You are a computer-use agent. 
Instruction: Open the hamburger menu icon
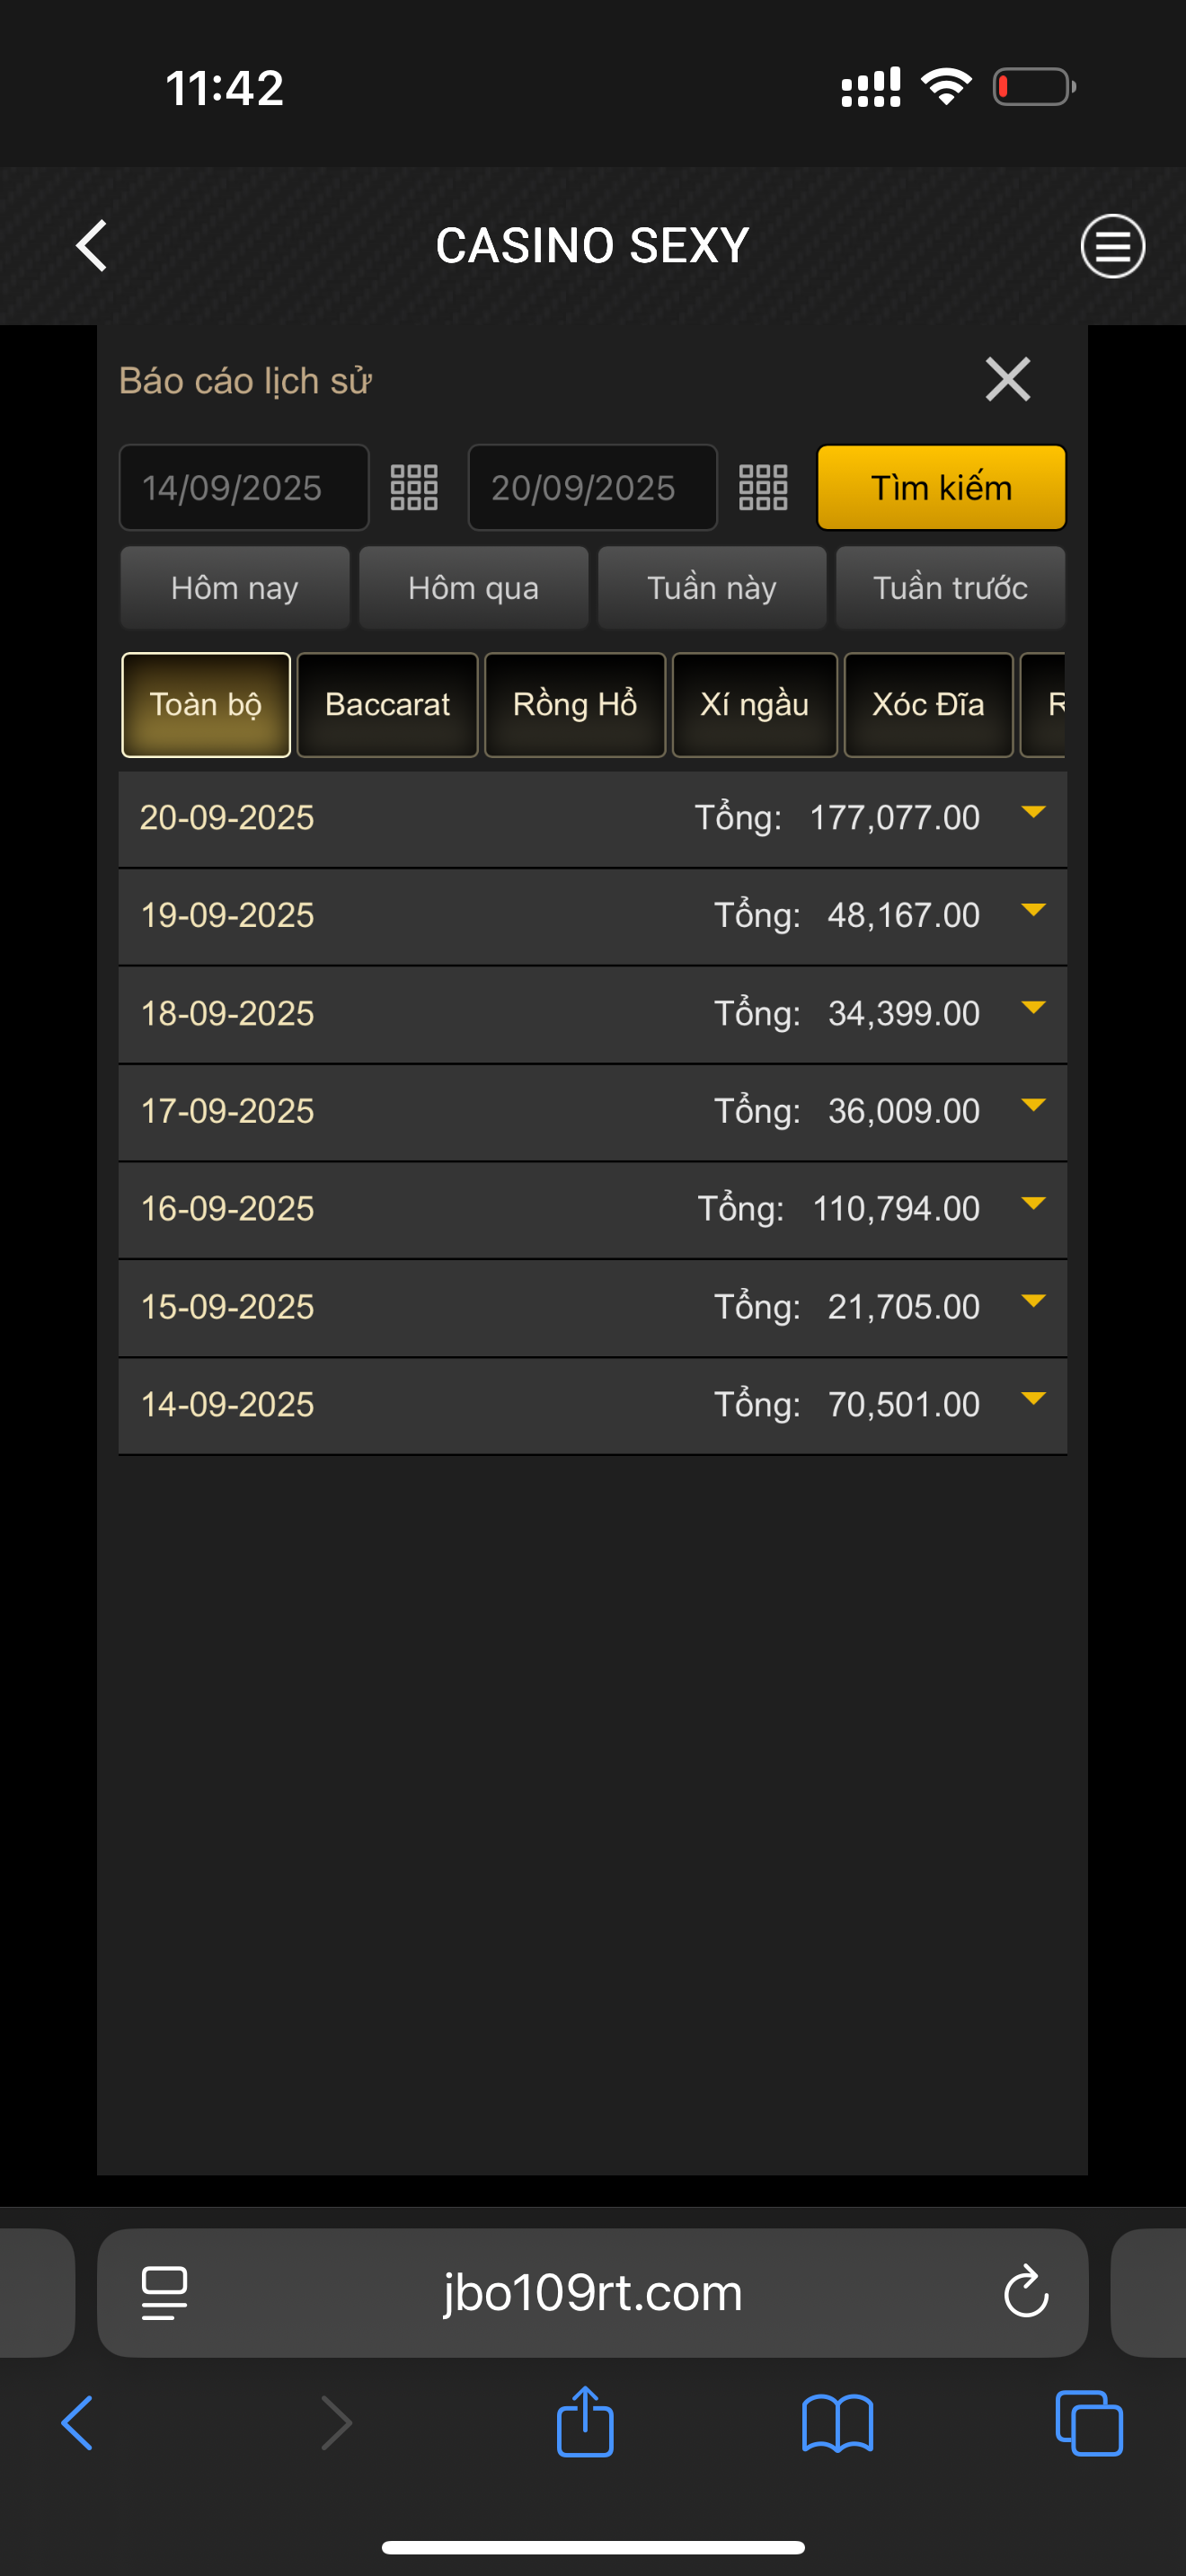[1112, 246]
